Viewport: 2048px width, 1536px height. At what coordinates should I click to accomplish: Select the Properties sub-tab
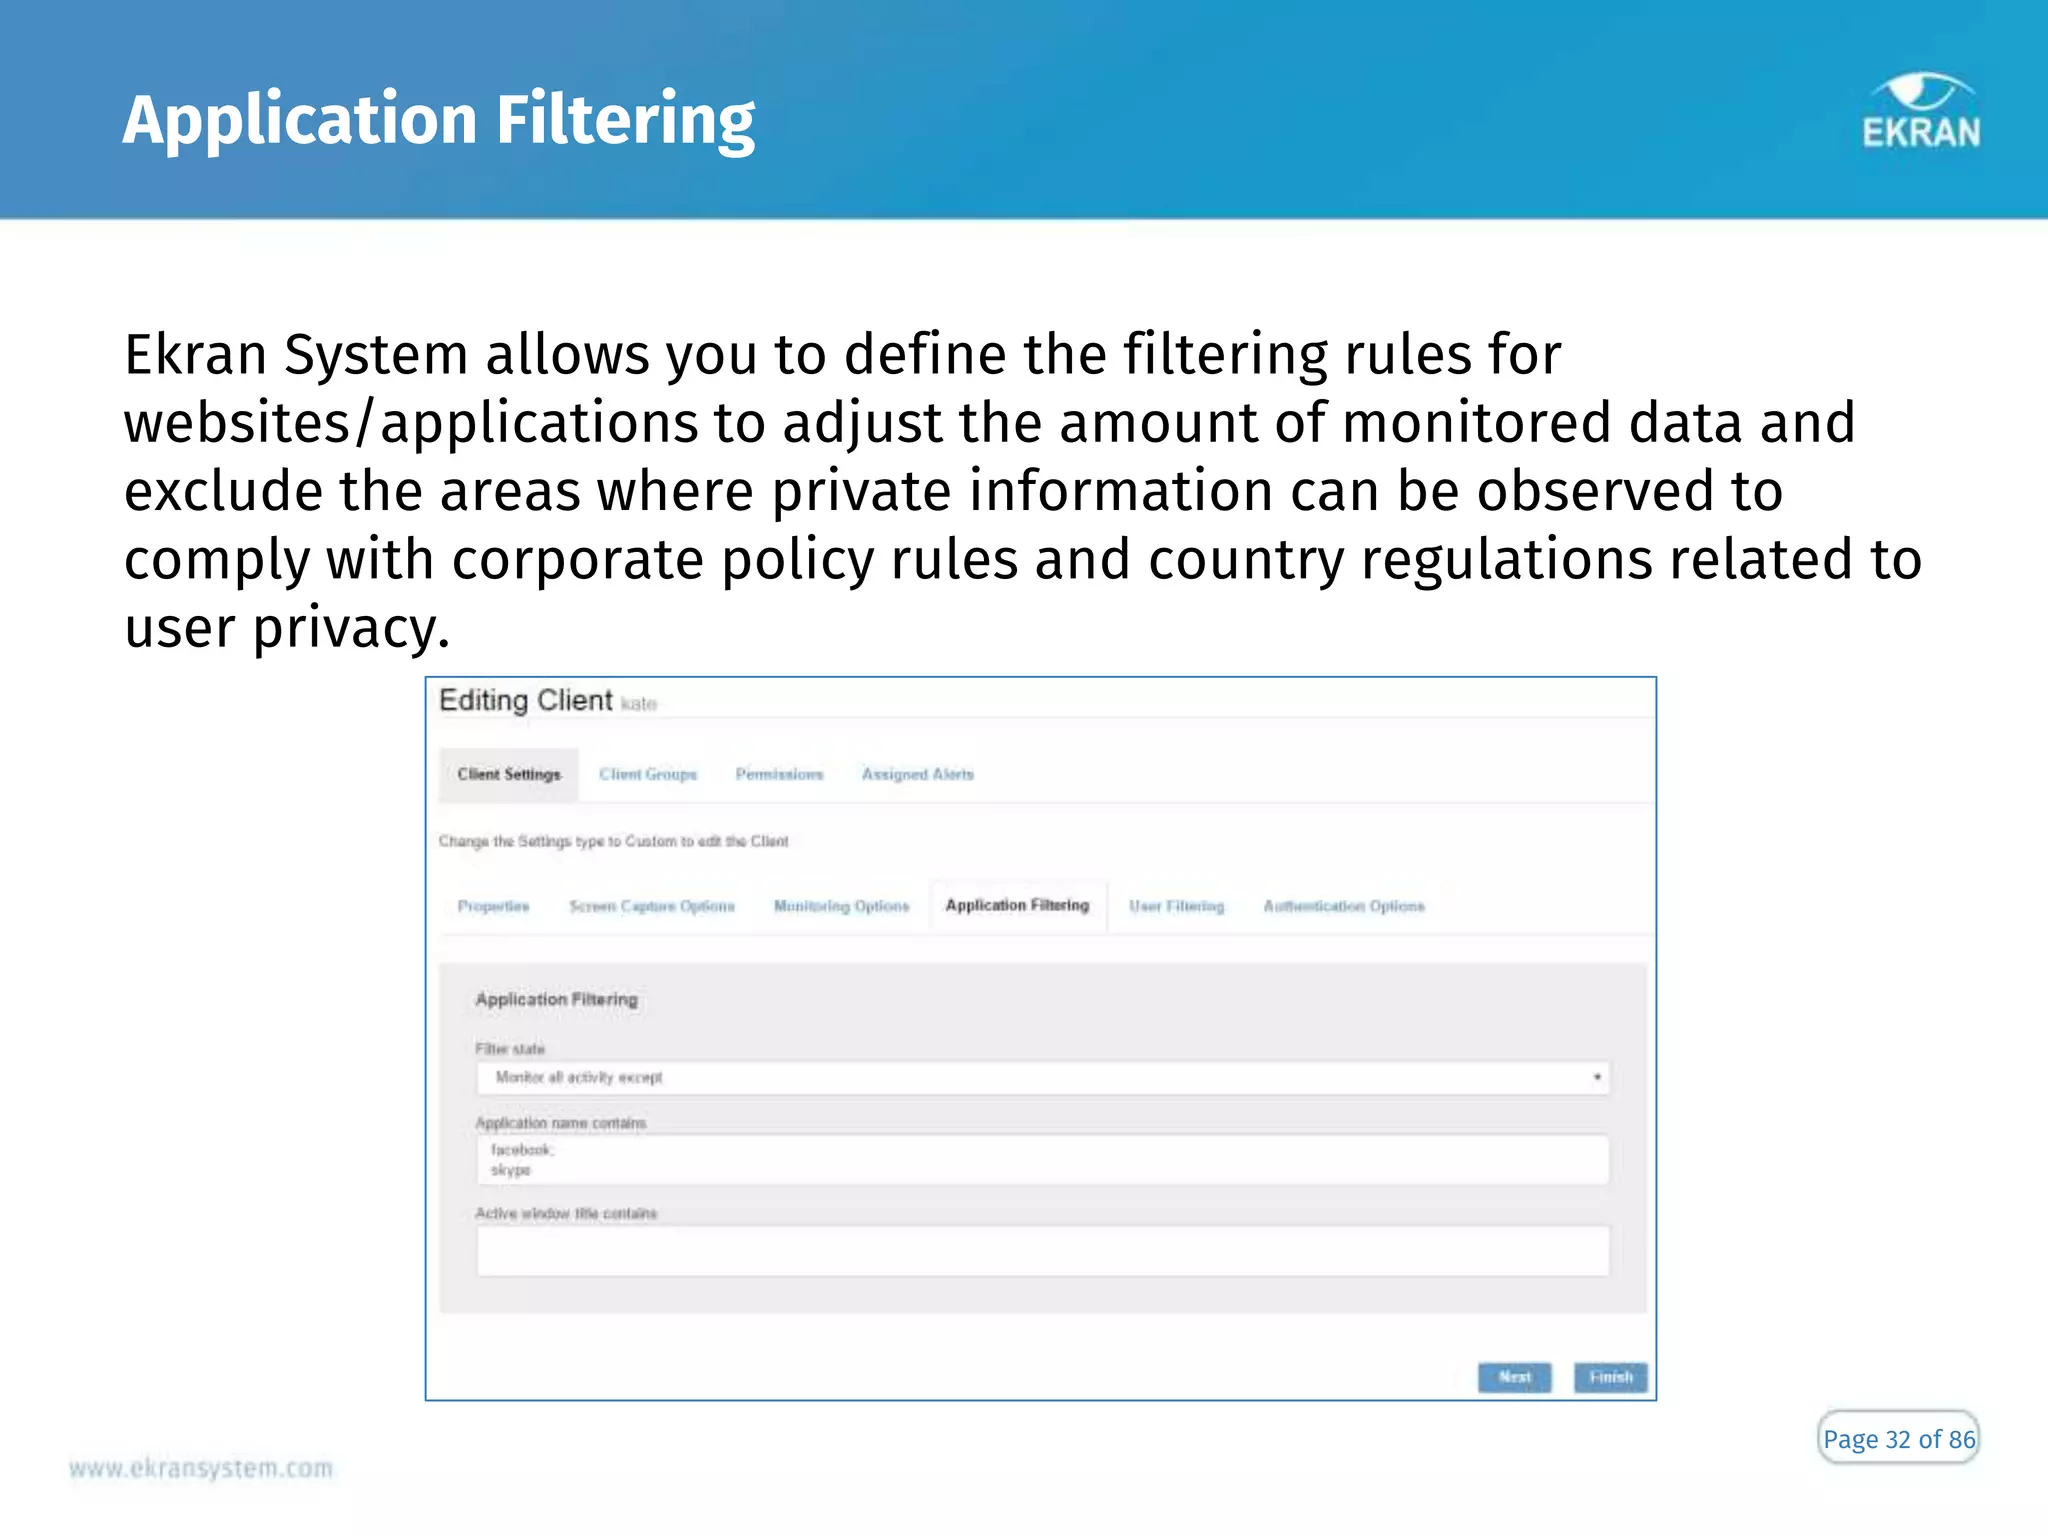(493, 906)
